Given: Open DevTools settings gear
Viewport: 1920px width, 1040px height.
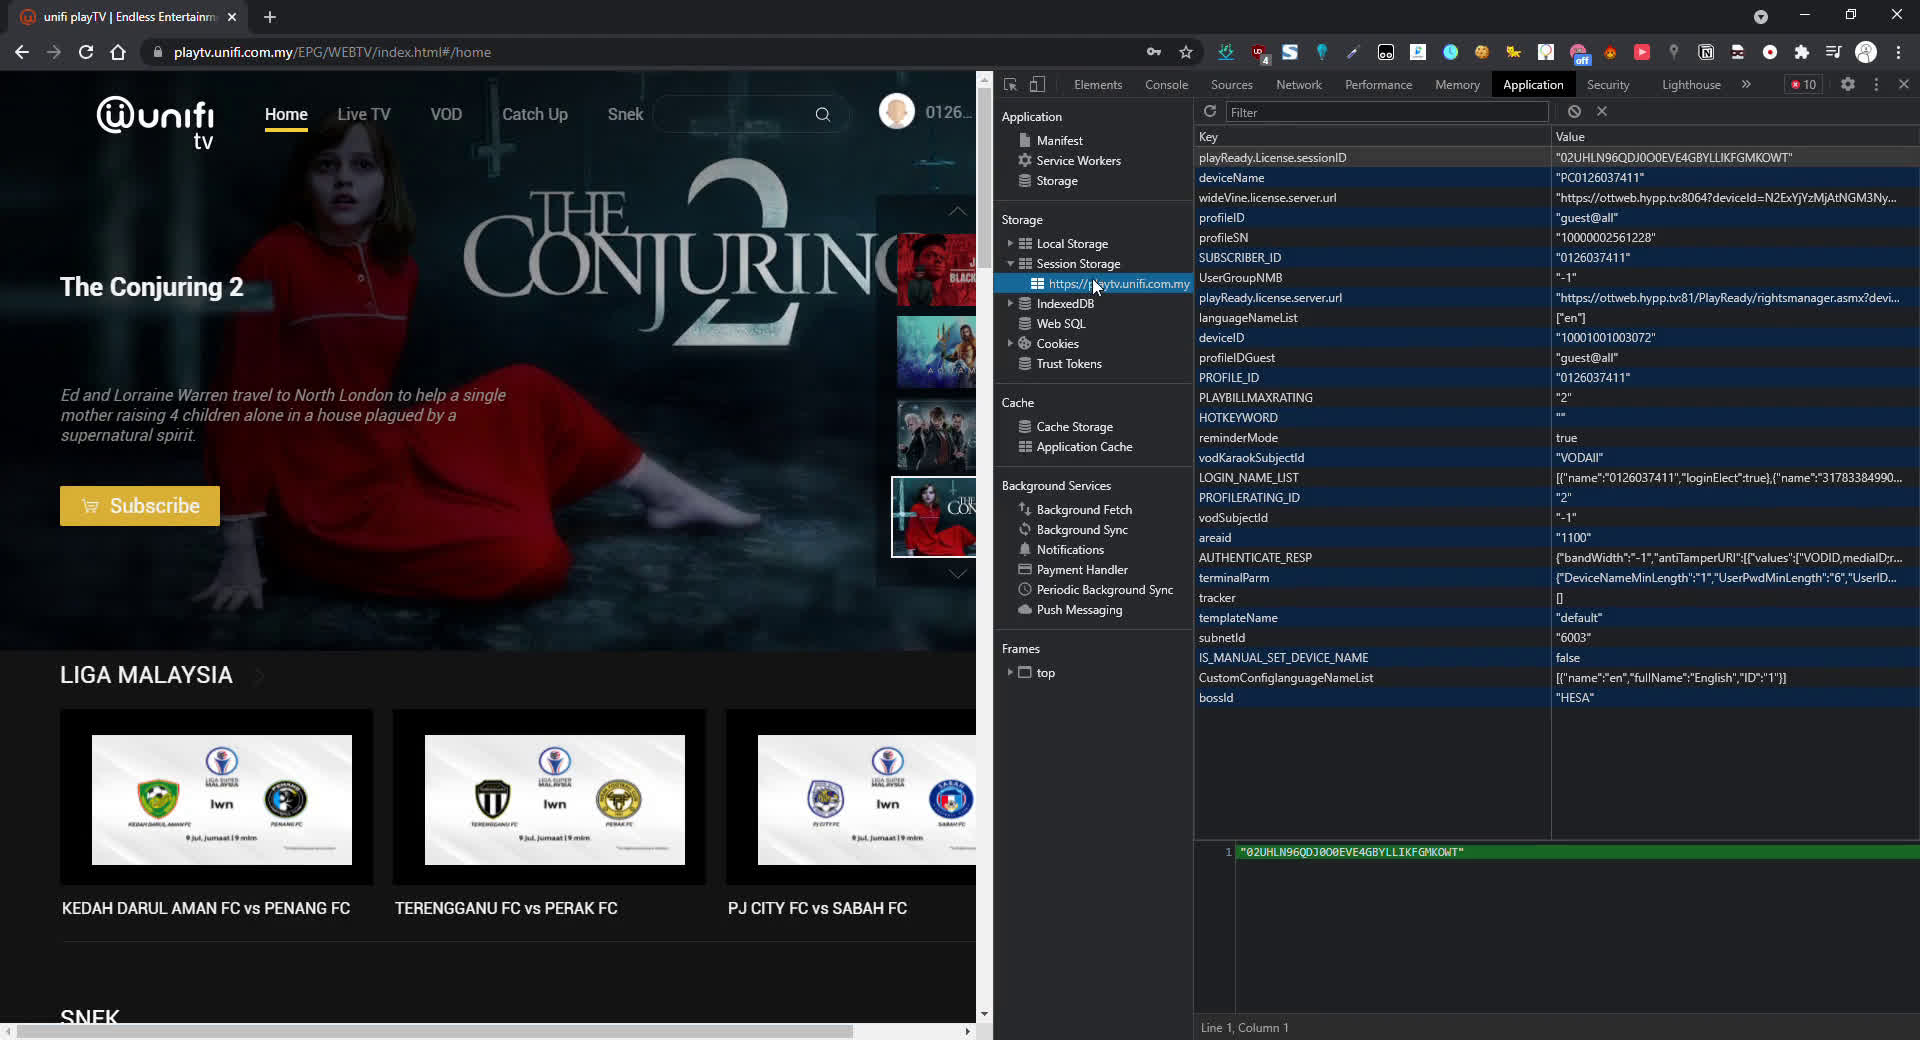Looking at the screenshot, I should (x=1848, y=85).
